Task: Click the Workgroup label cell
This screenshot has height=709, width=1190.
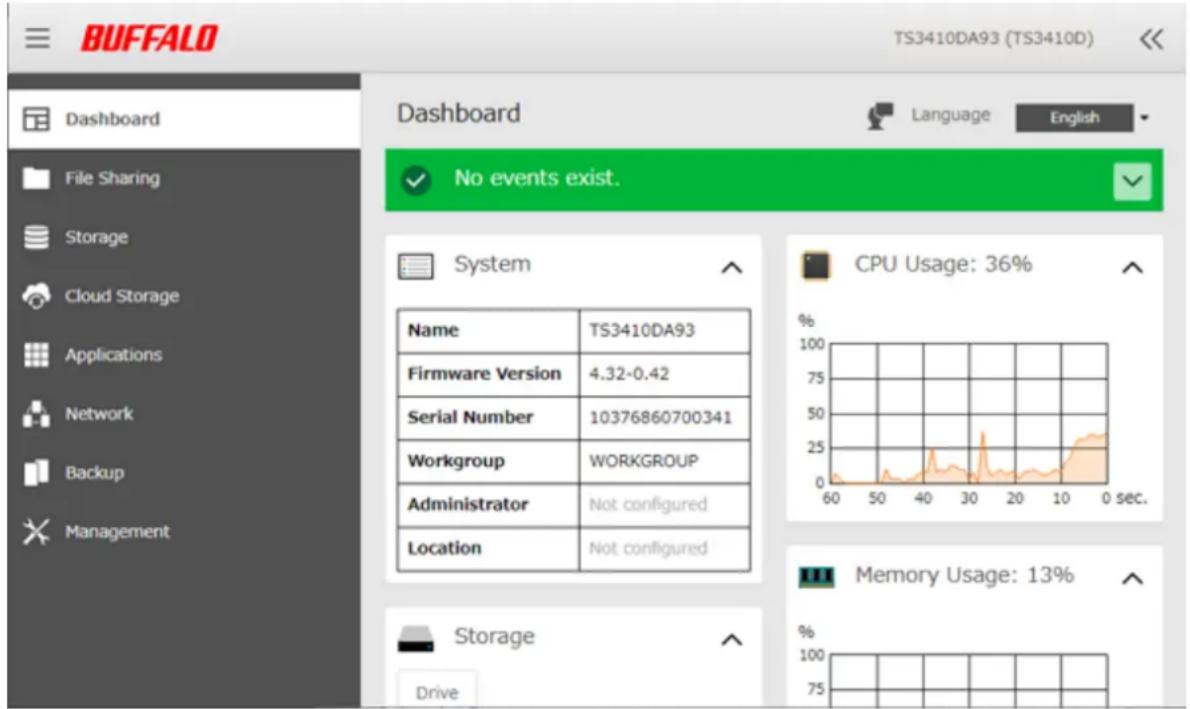Action: tap(488, 461)
